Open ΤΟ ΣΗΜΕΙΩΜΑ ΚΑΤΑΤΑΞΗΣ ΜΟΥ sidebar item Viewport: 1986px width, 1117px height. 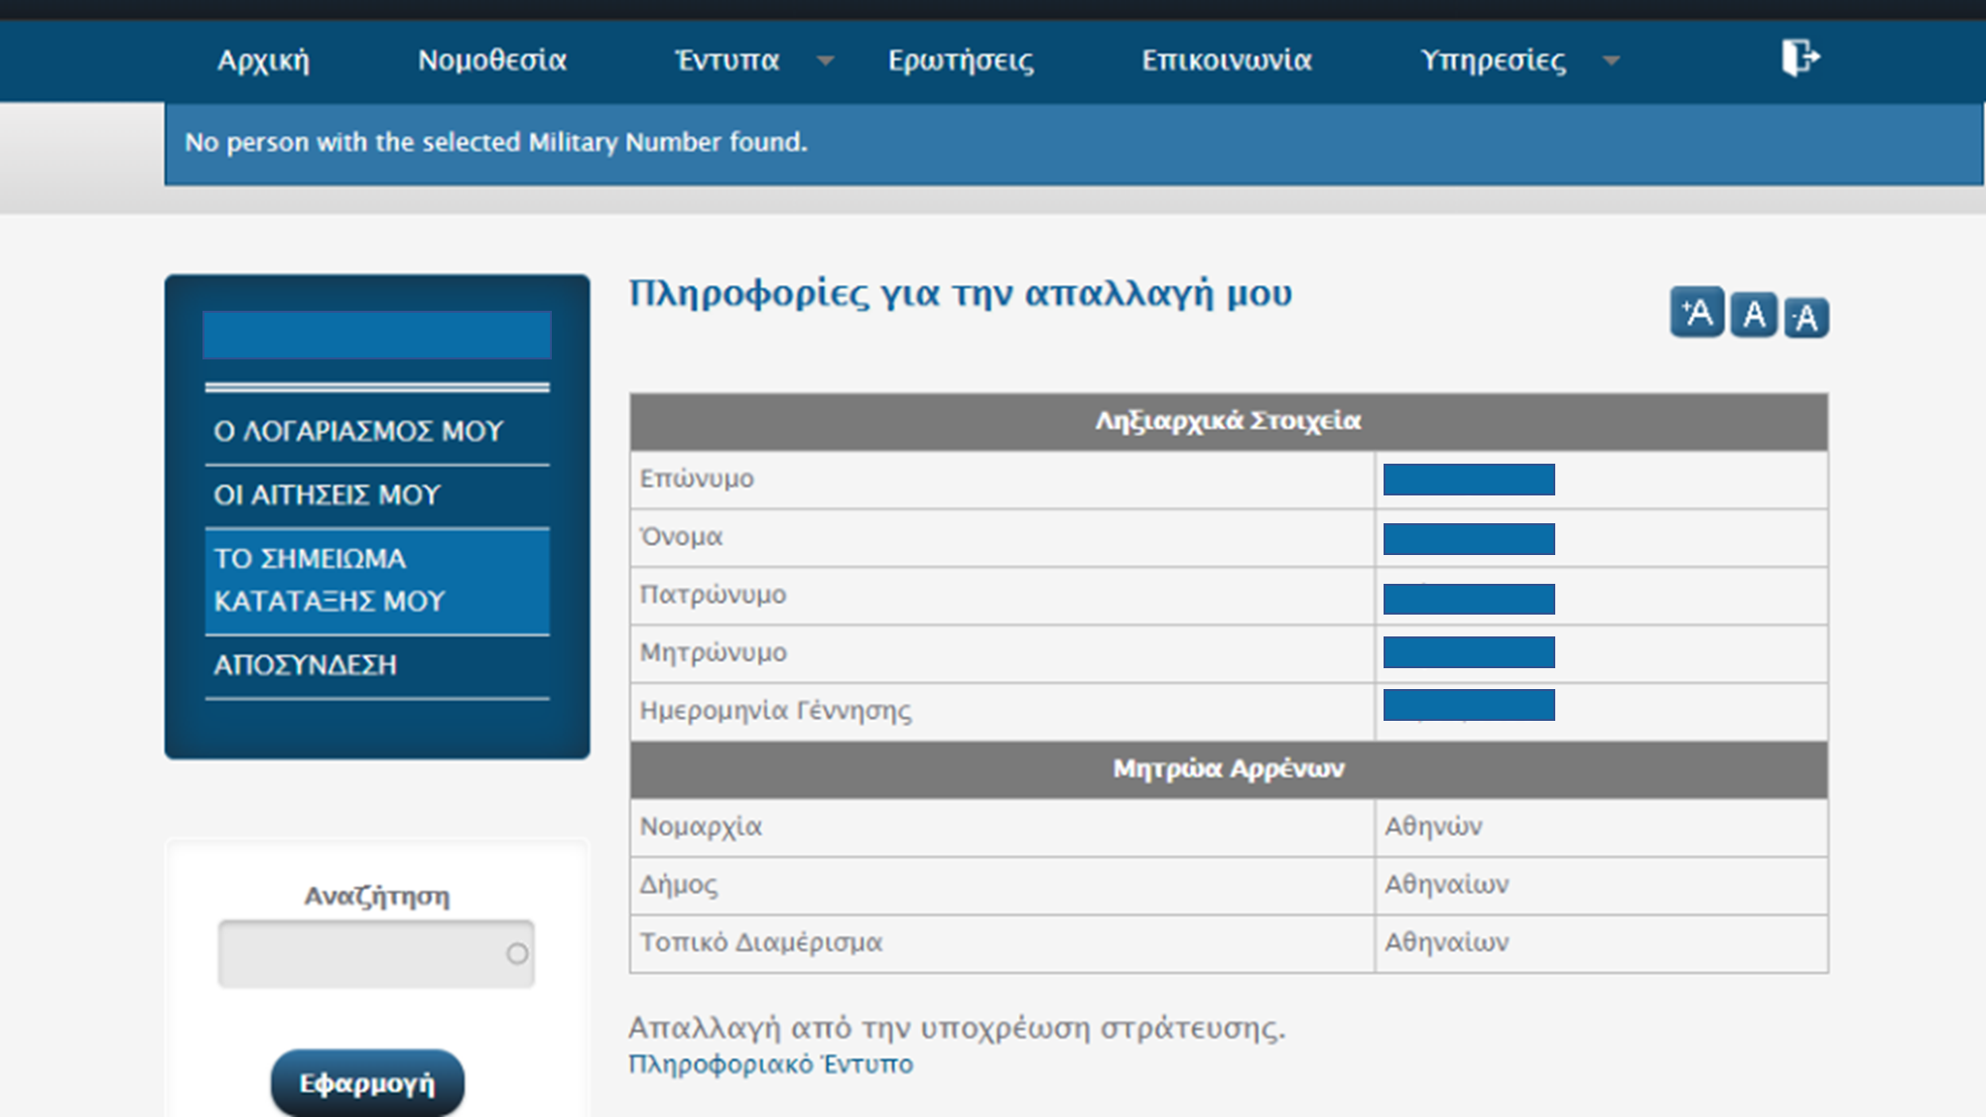[377, 580]
